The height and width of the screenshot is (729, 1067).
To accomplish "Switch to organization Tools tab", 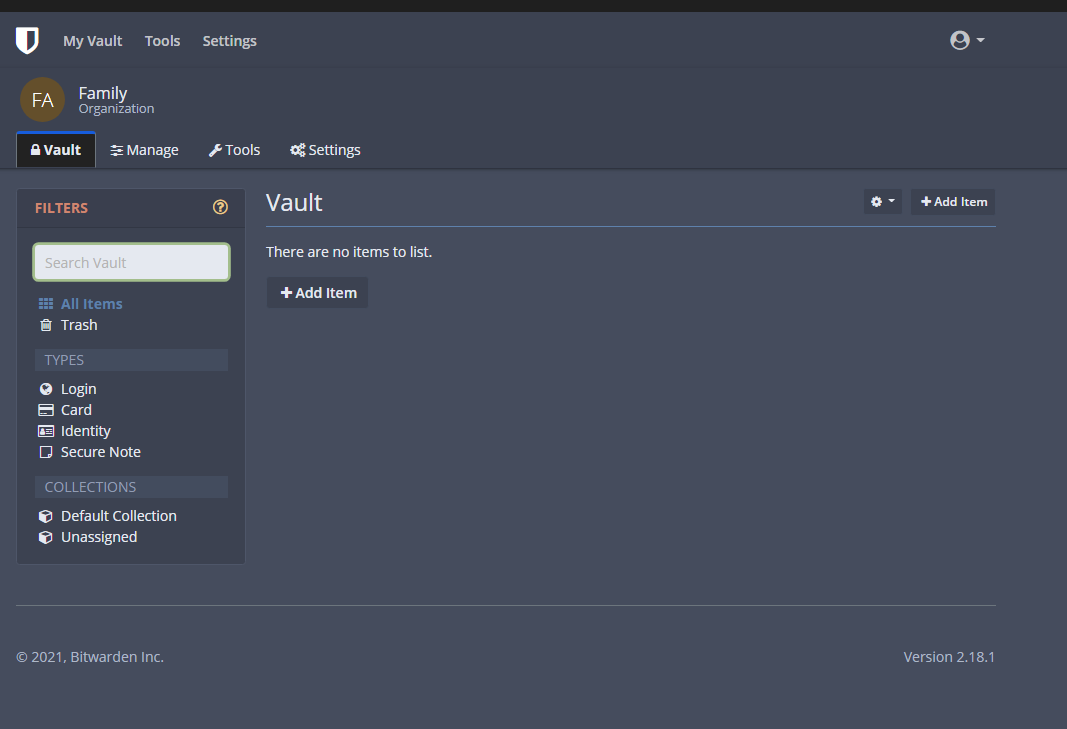I will click(234, 150).
